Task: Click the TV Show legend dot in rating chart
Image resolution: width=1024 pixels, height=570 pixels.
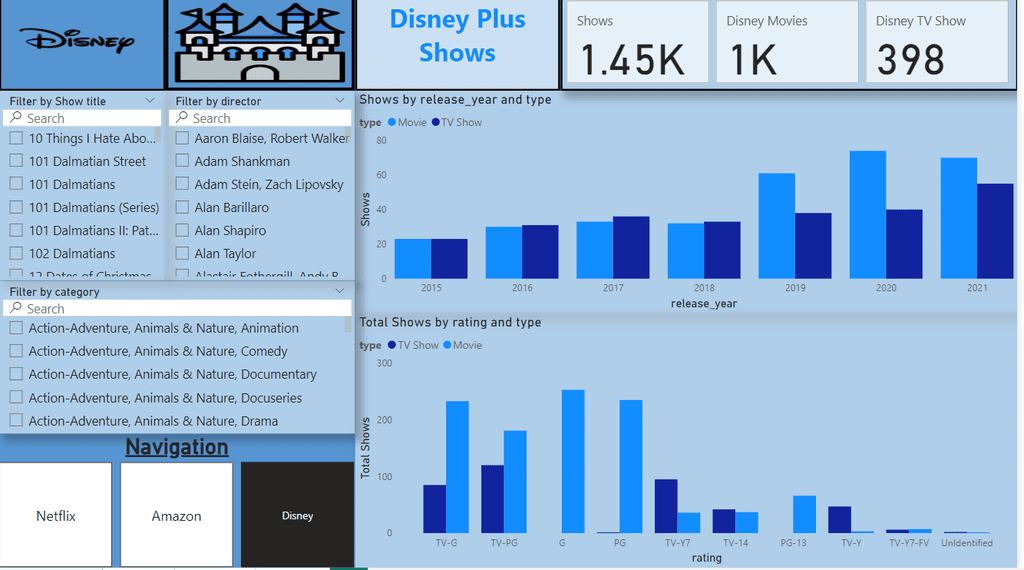Action: click(392, 345)
